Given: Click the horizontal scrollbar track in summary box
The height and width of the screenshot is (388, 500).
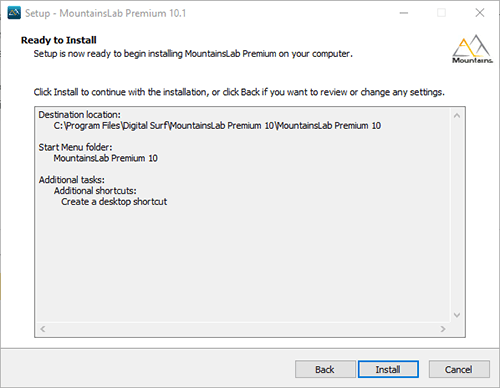Looking at the screenshot, I should pyautogui.click(x=243, y=329).
